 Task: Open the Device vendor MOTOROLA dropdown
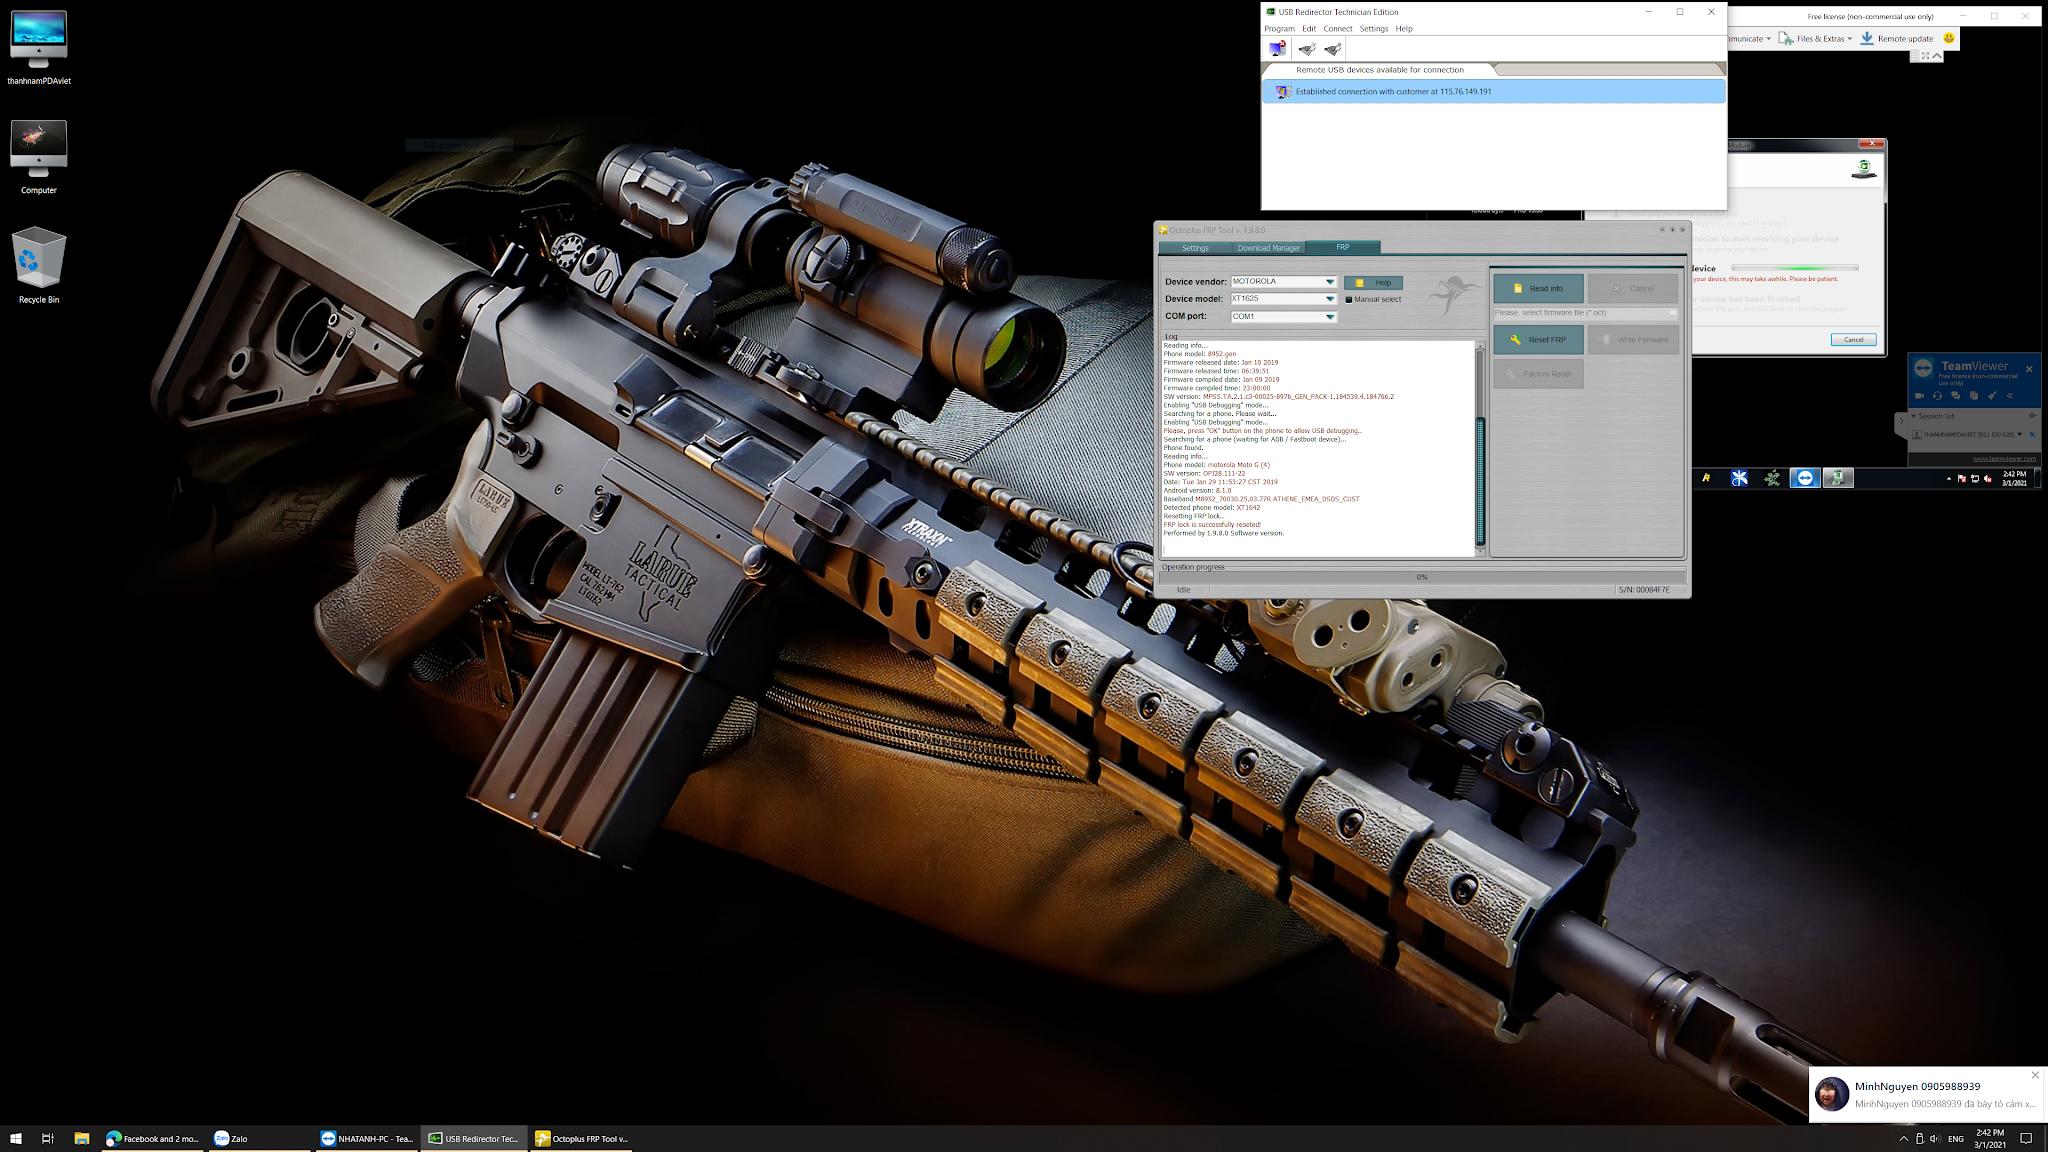point(1330,282)
